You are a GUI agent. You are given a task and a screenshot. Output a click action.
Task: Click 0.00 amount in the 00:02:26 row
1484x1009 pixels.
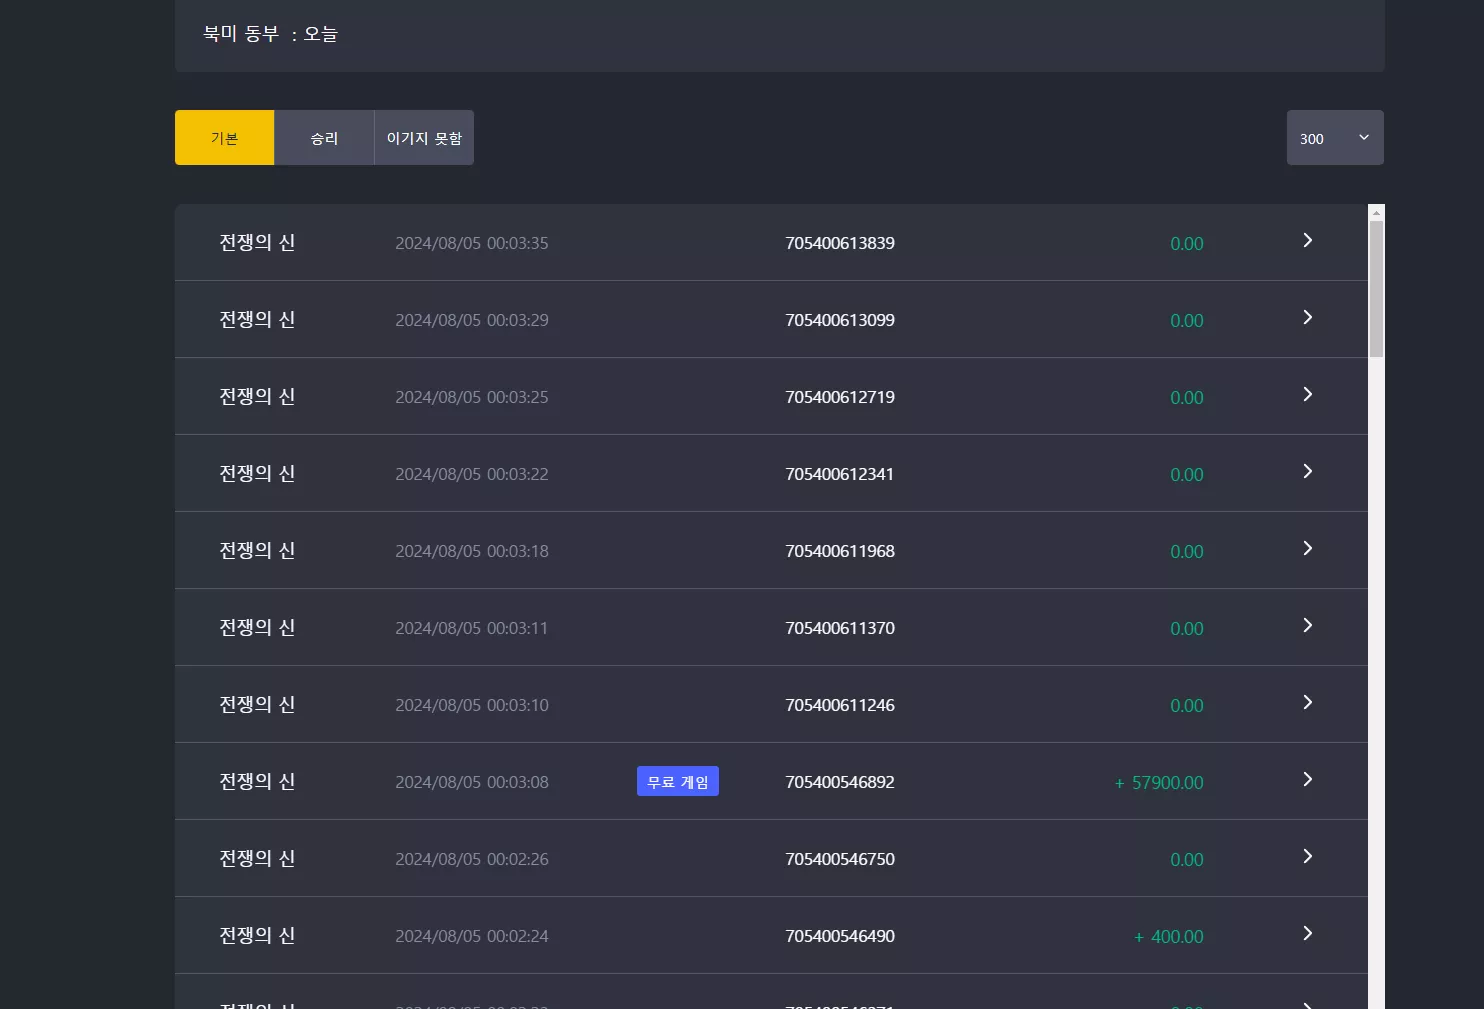(1187, 860)
